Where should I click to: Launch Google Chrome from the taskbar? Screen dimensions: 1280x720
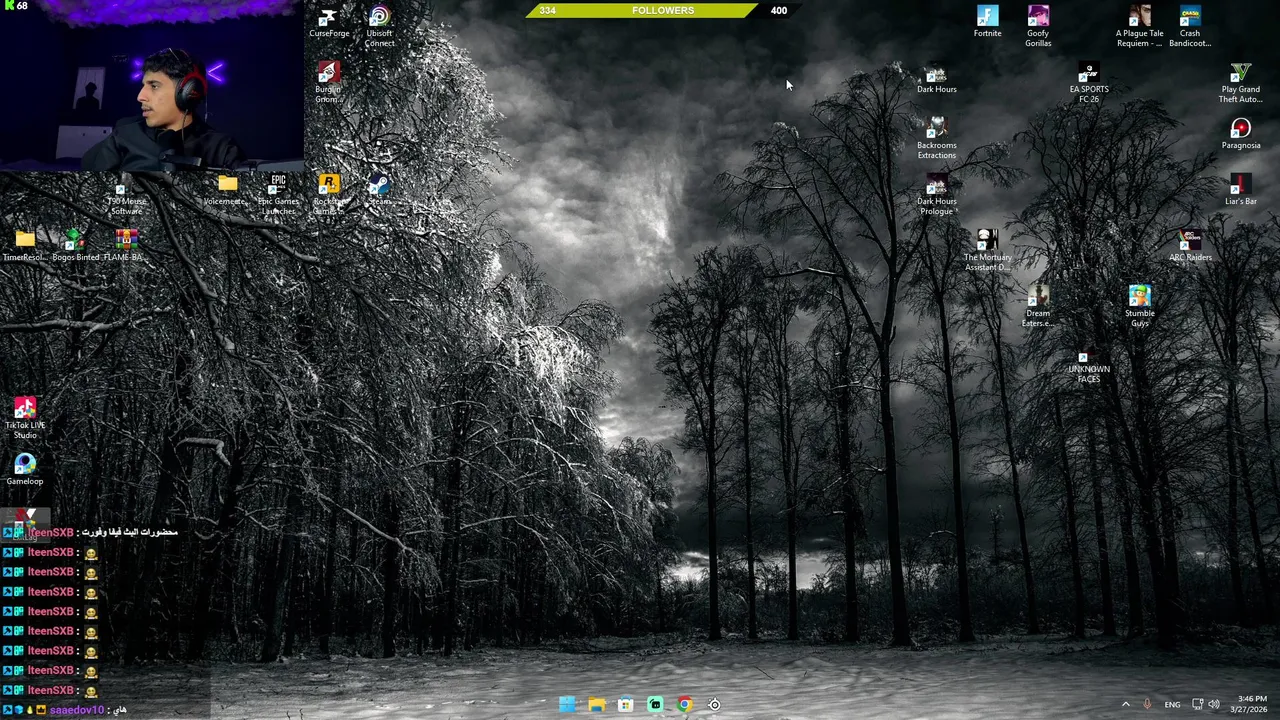[x=684, y=705]
